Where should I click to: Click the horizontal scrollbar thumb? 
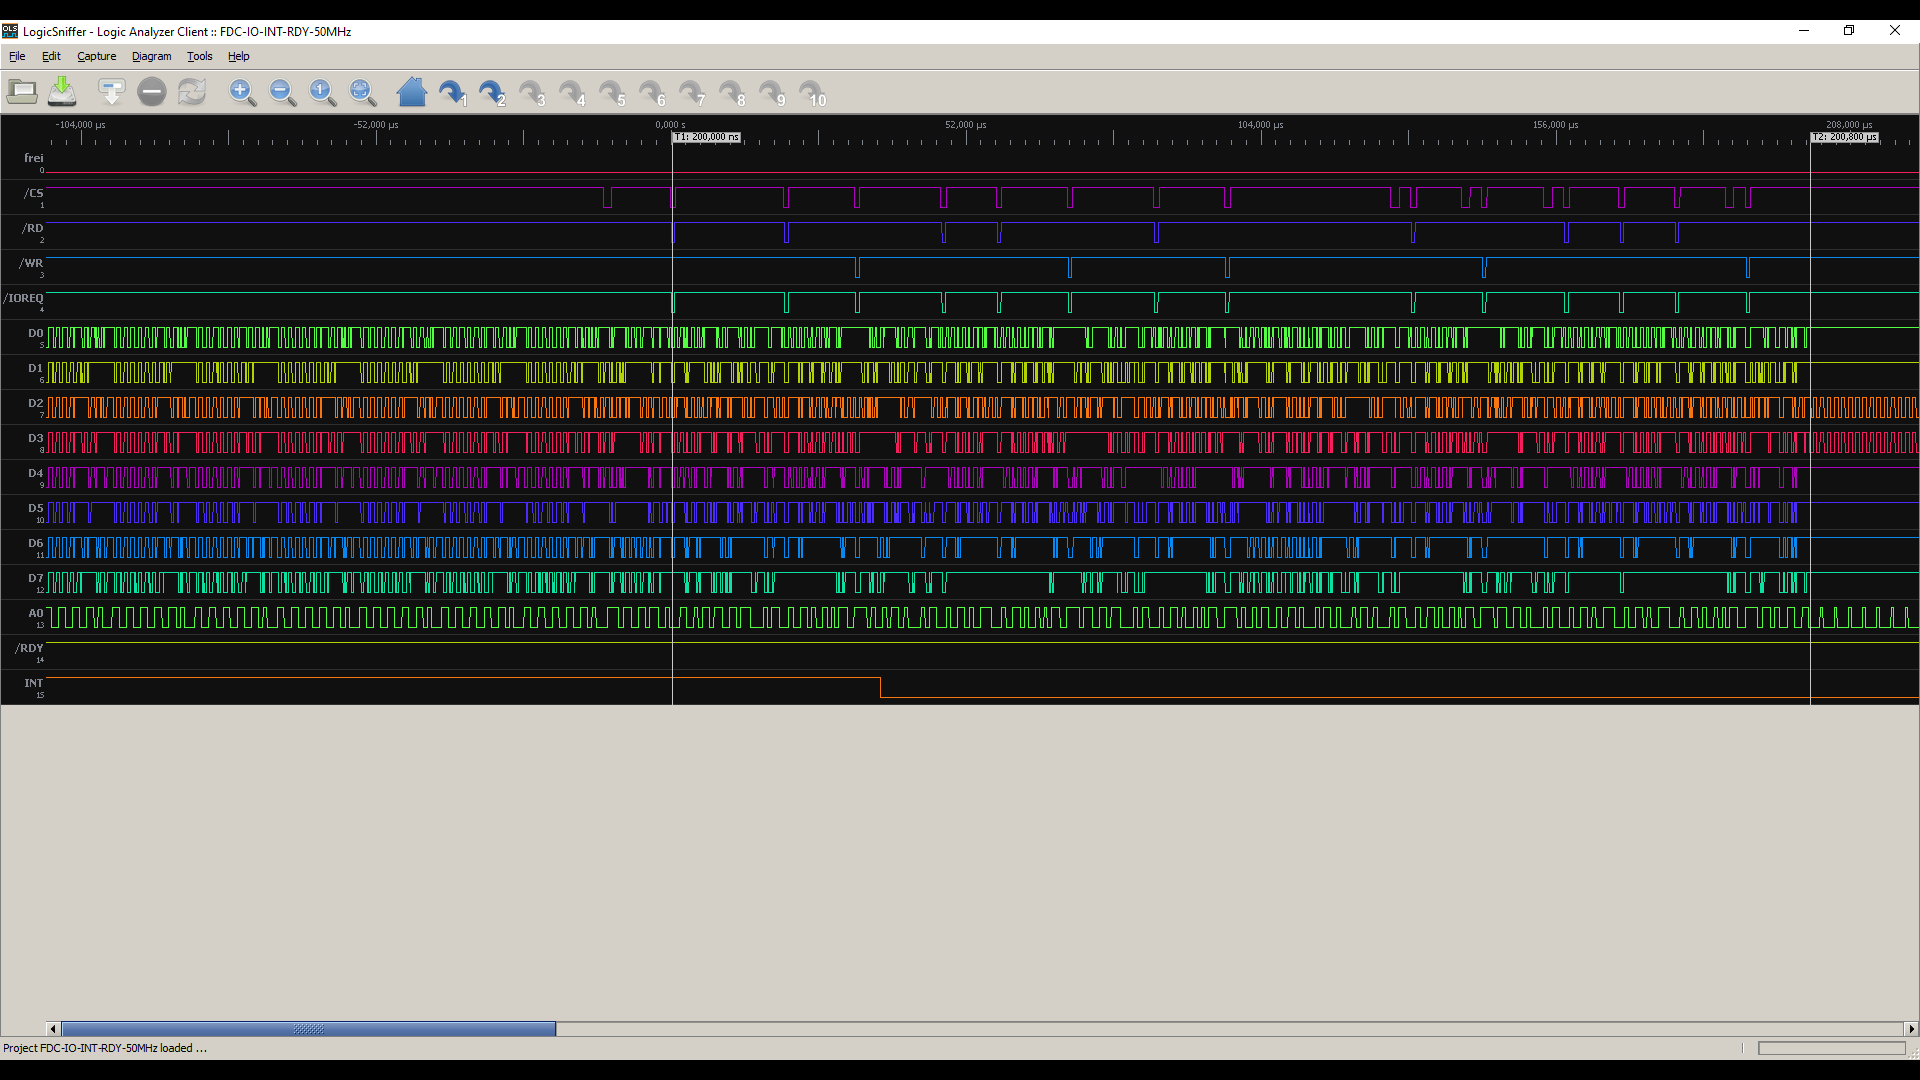point(308,1029)
